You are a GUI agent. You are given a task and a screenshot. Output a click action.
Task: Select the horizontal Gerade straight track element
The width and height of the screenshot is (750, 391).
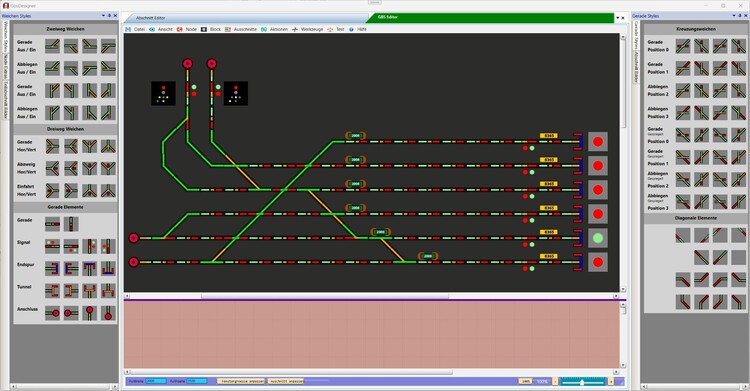tap(53, 223)
